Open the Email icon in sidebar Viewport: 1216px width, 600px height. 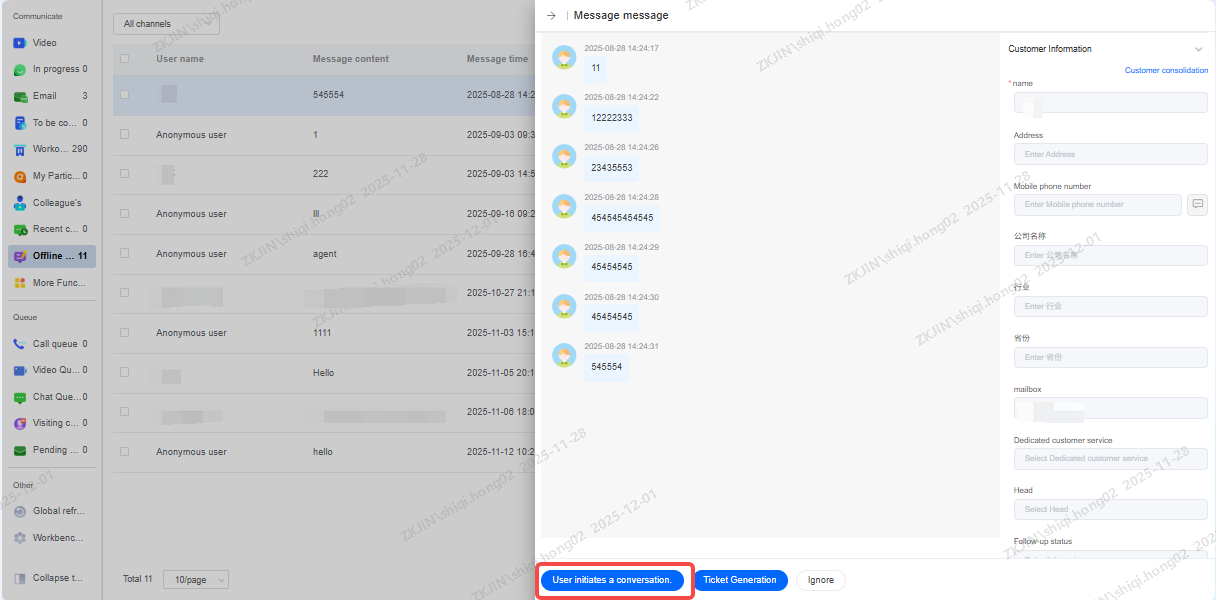19,97
